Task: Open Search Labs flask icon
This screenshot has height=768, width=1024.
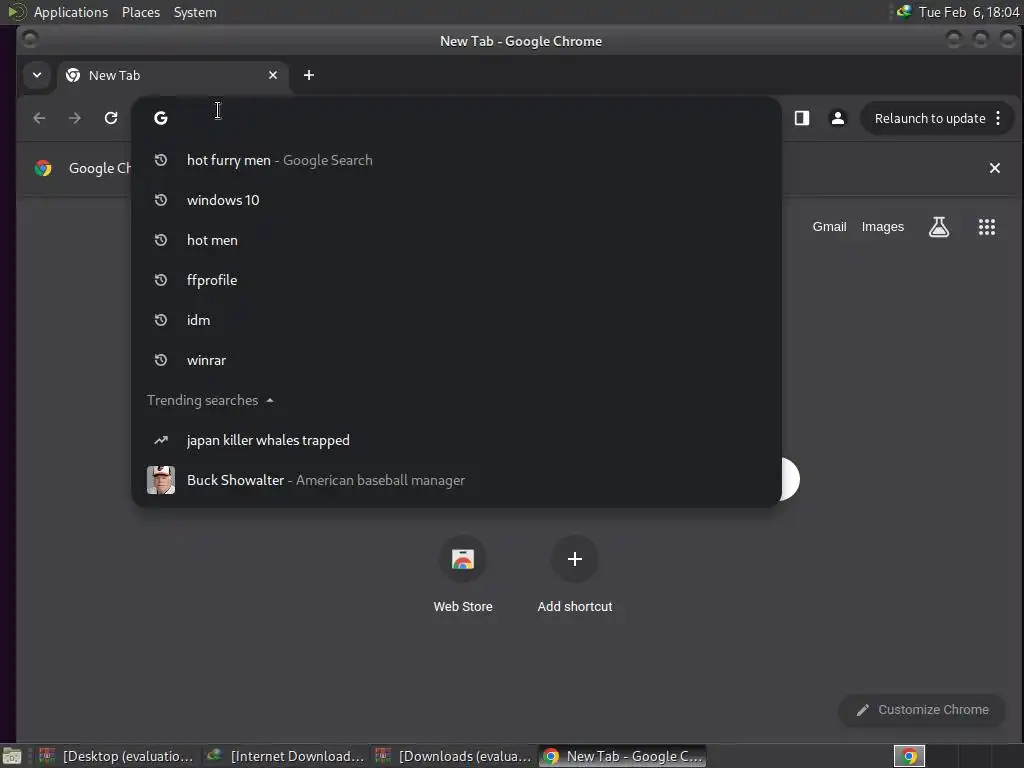Action: pyautogui.click(x=939, y=227)
